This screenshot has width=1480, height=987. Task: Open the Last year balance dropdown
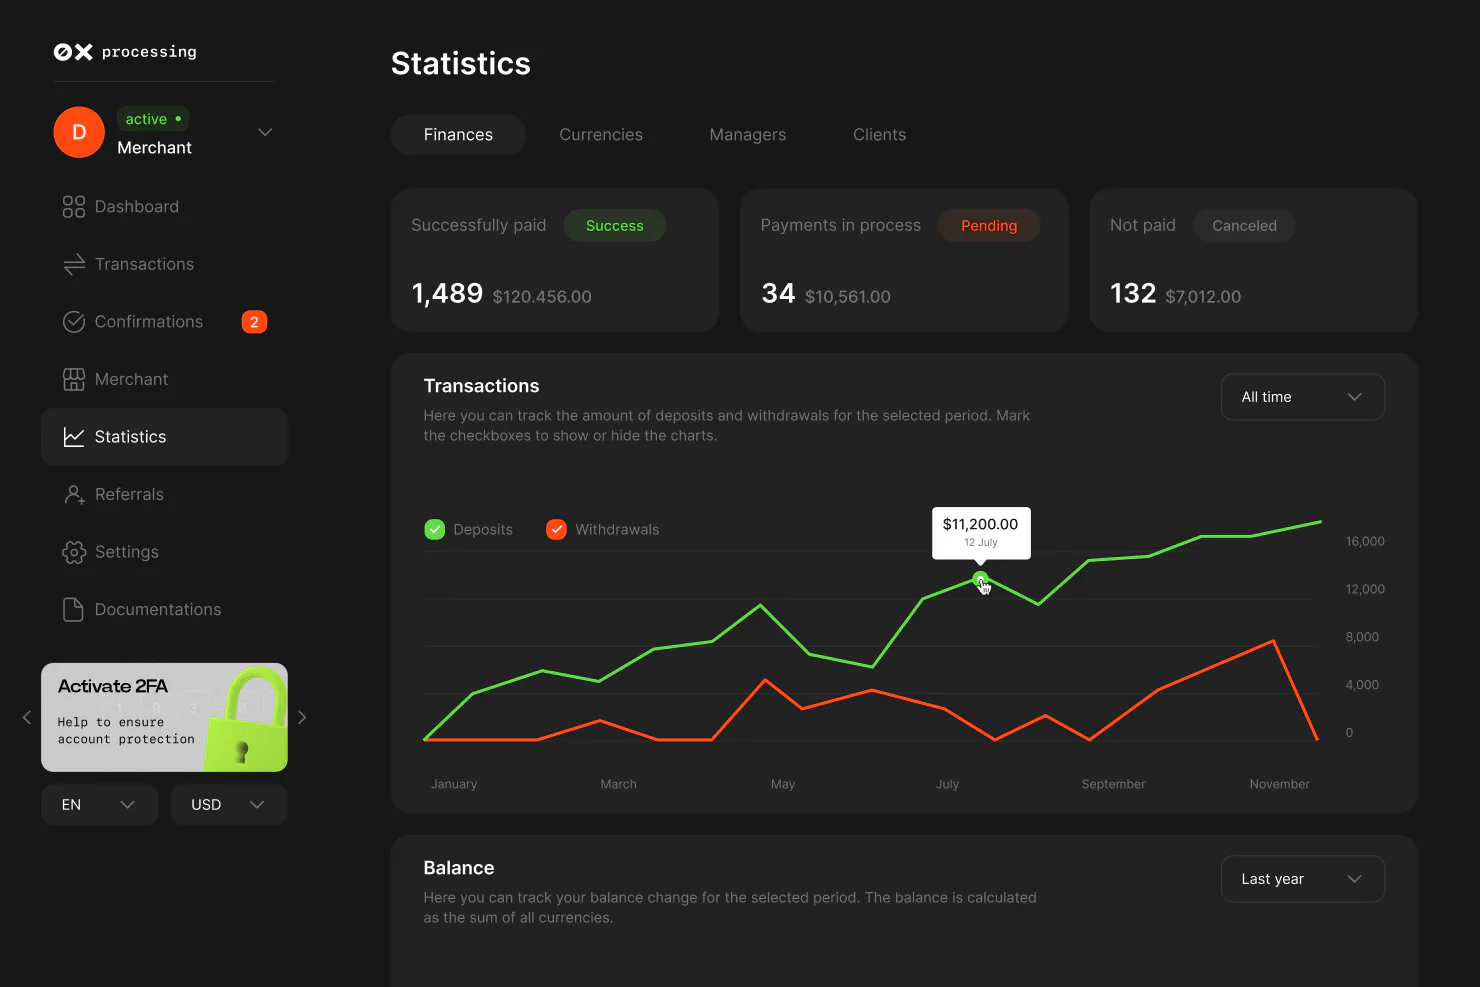tap(1302, 879)
